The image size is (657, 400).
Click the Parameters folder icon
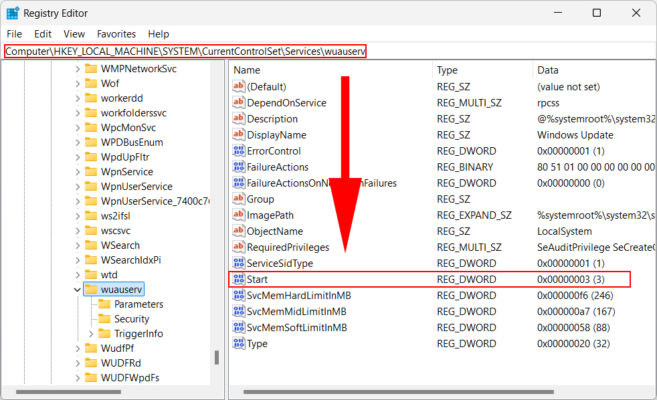104,304
